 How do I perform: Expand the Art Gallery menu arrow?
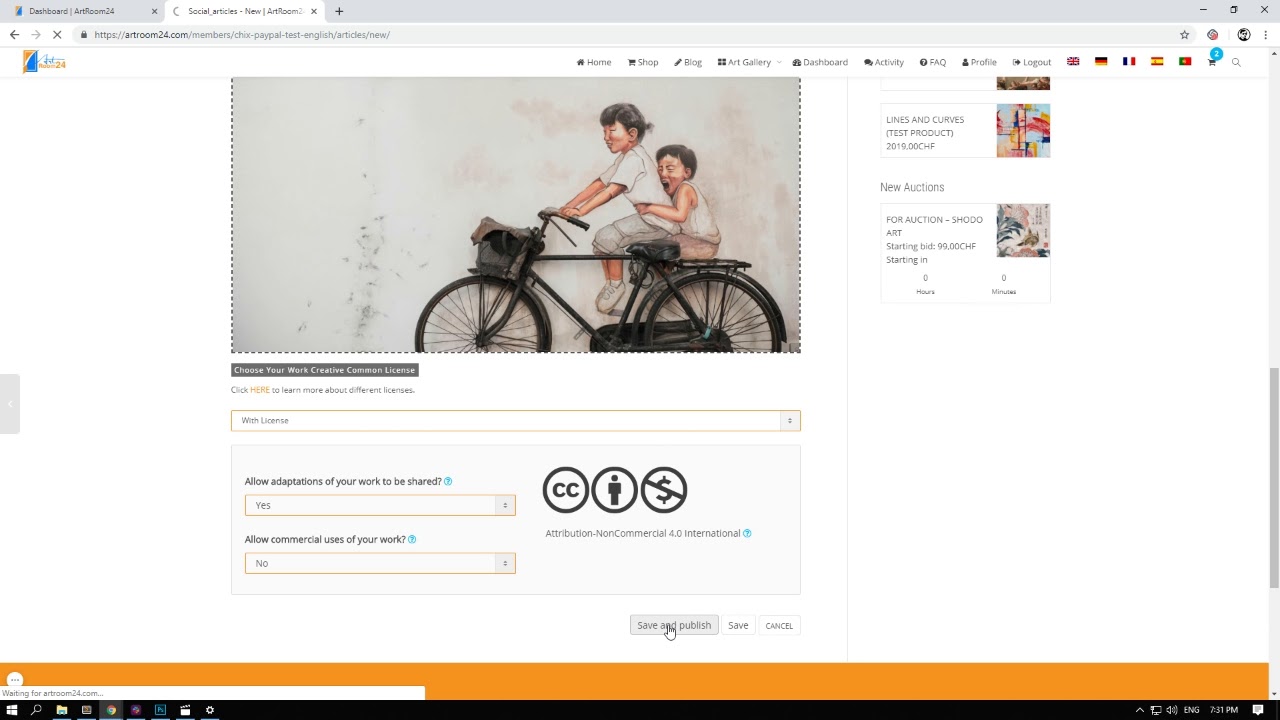tap(779, 62)
